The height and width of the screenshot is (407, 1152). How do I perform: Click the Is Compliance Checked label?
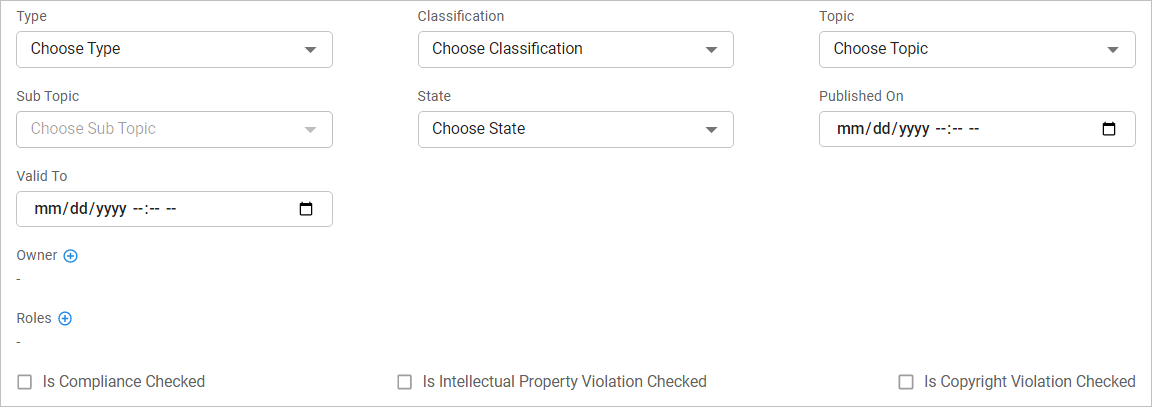coord(124,382)
